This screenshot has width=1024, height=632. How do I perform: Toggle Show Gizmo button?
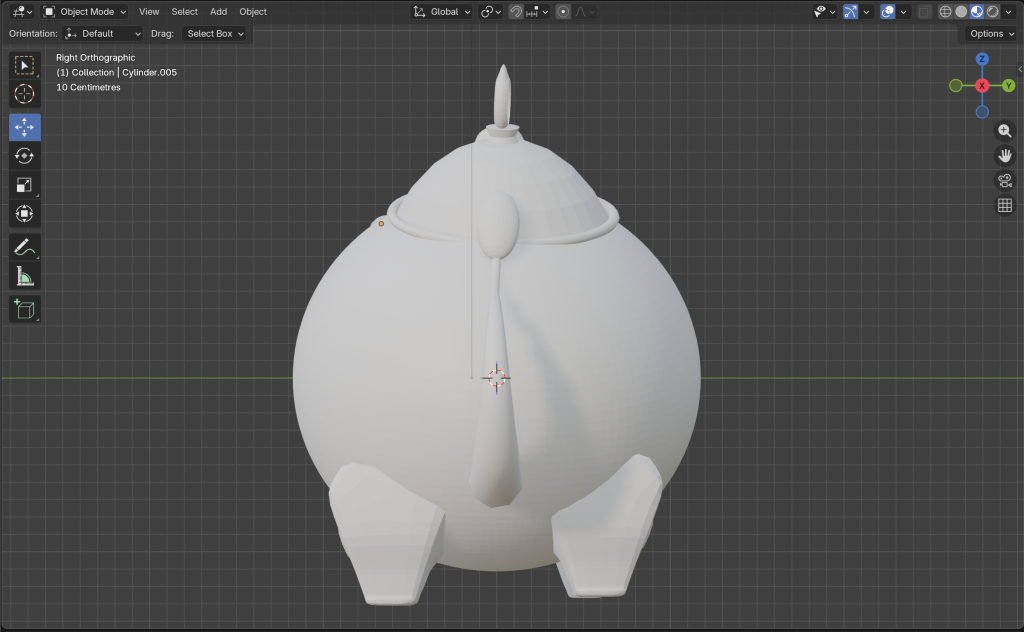(x=850, y=12)
